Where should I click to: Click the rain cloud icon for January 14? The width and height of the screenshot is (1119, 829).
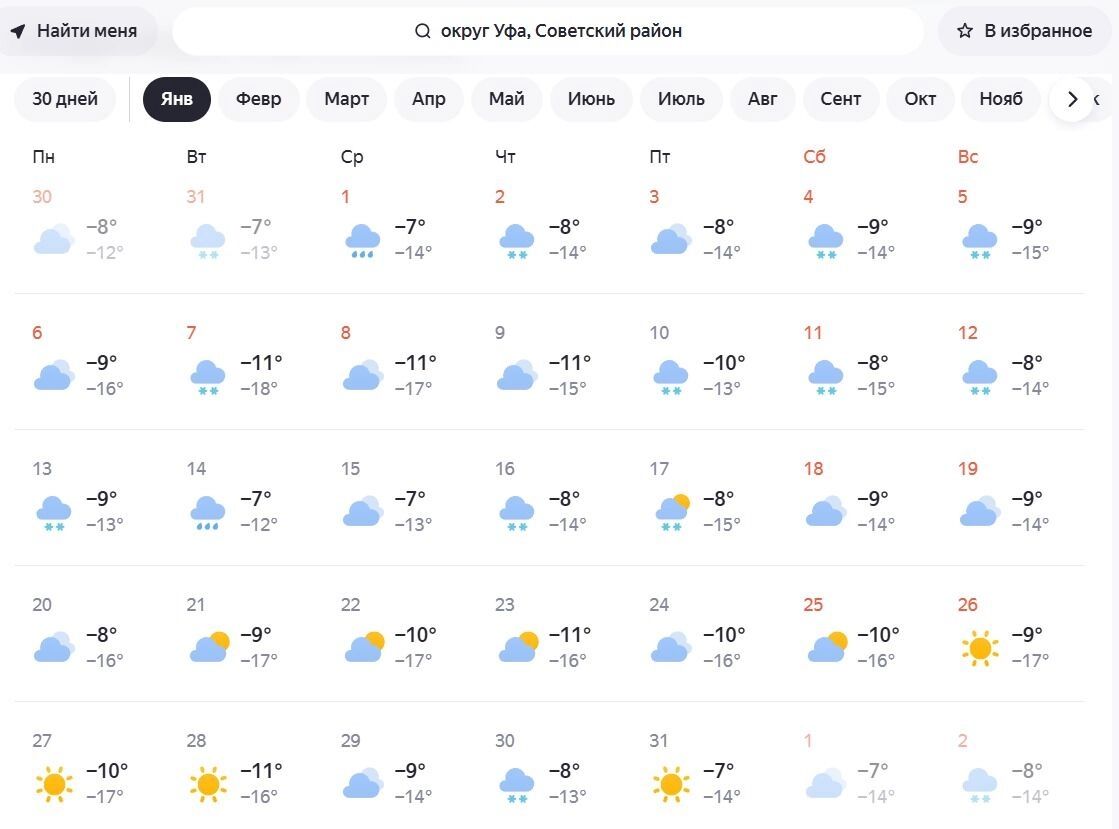[x=208, y=513]
